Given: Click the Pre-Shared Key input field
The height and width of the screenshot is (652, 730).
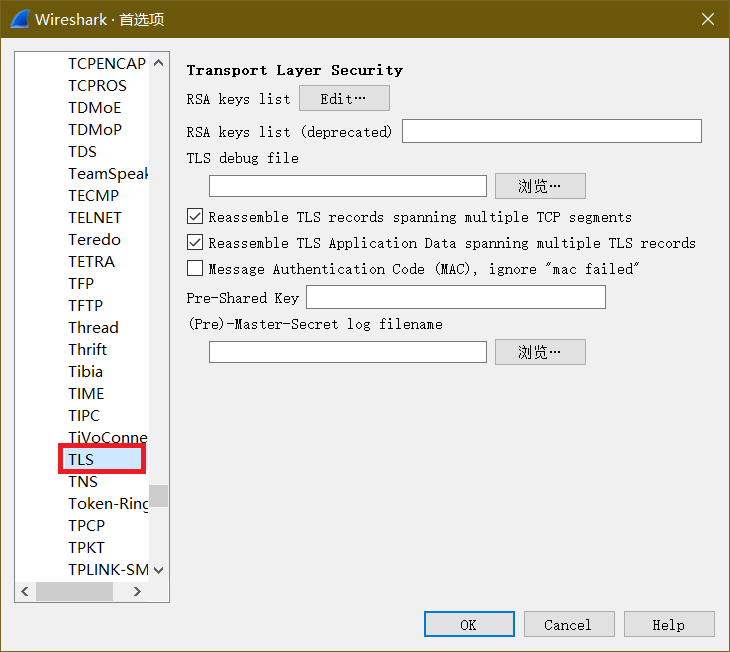Looking at the screenshot, I should click(x=455, y=297).
